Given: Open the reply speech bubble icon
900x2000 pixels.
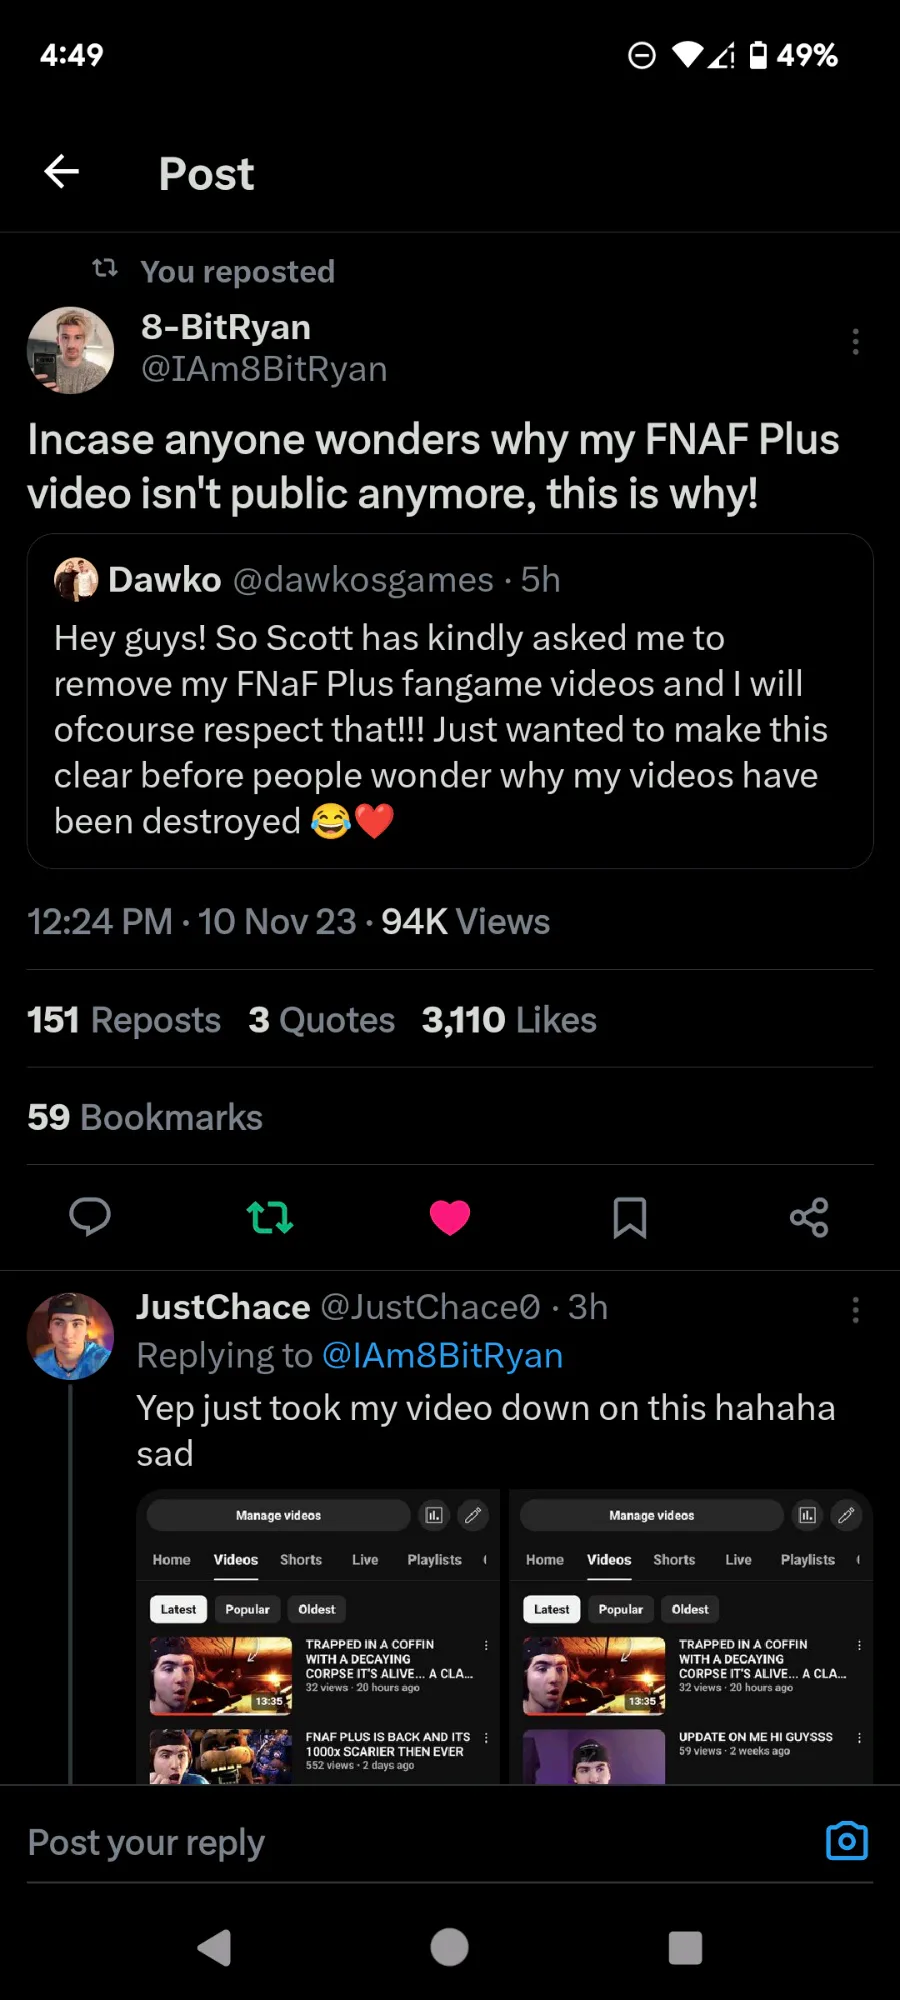Looking at the screenshot, I should (x=90, y=1217).
